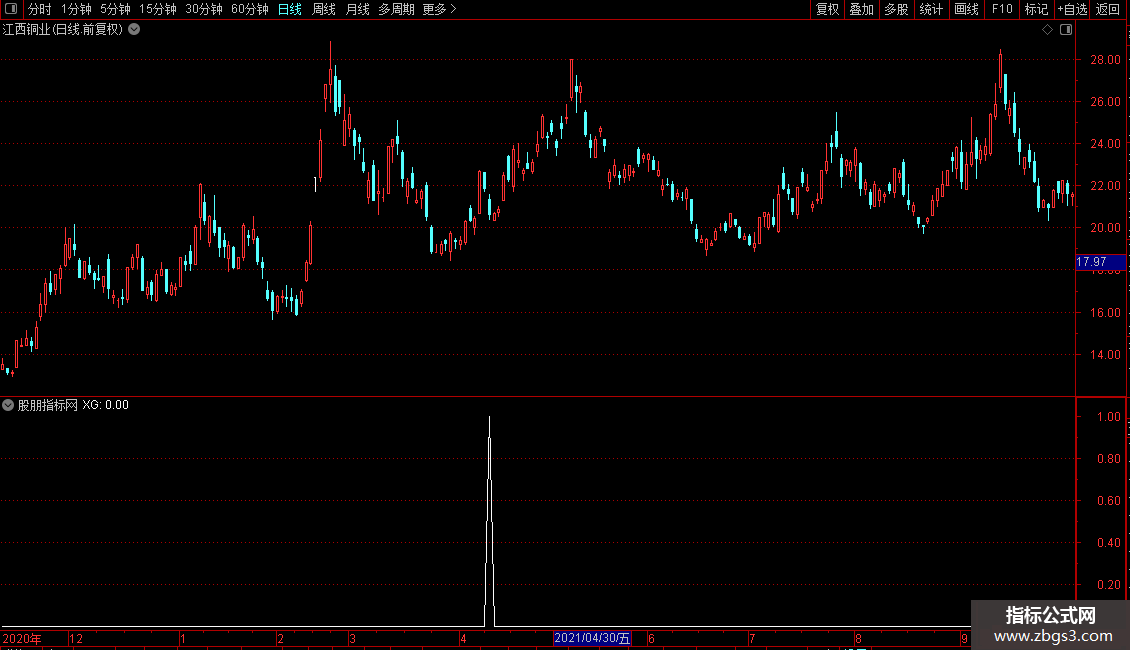Select the 30分钟 period tab
This screenshot has width=1130, height=650.
click(x=204, y=9)
